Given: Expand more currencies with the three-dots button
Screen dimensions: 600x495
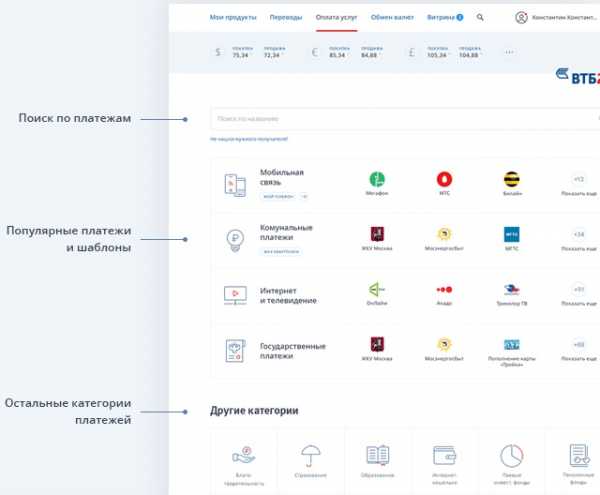Looking at the screenshot, I should point(510,52).
